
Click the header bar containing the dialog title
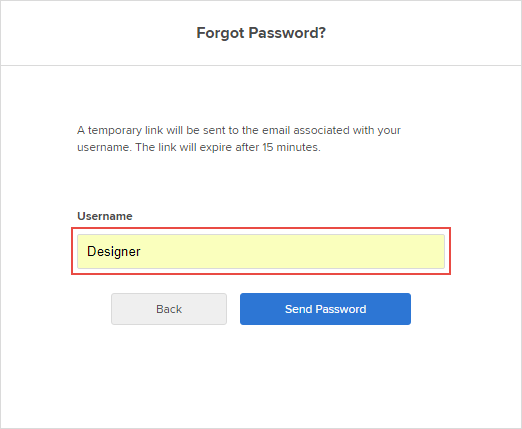point(261,33)
